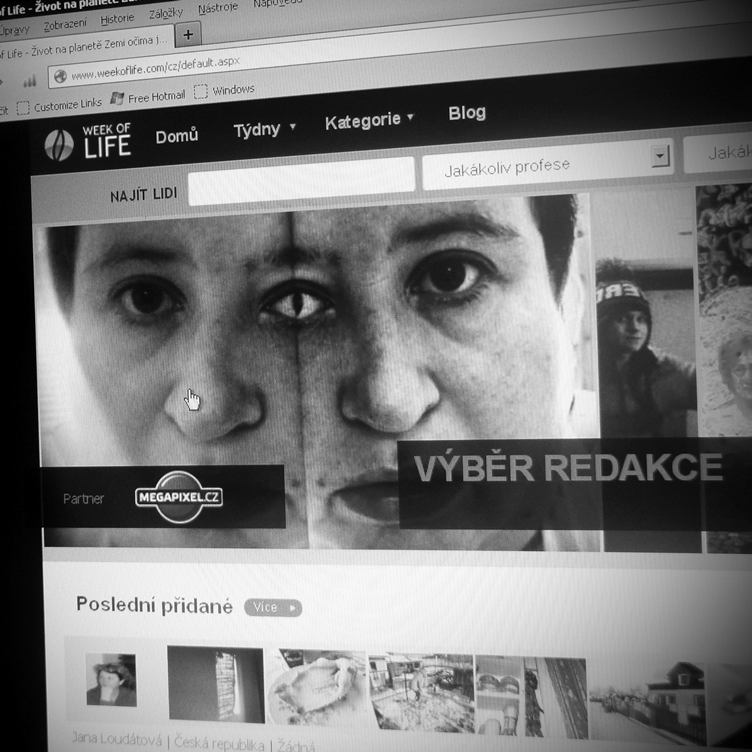Click the Výběr redakce banner
The height and width of the screenshot is (752, 752).
point(575,484)
